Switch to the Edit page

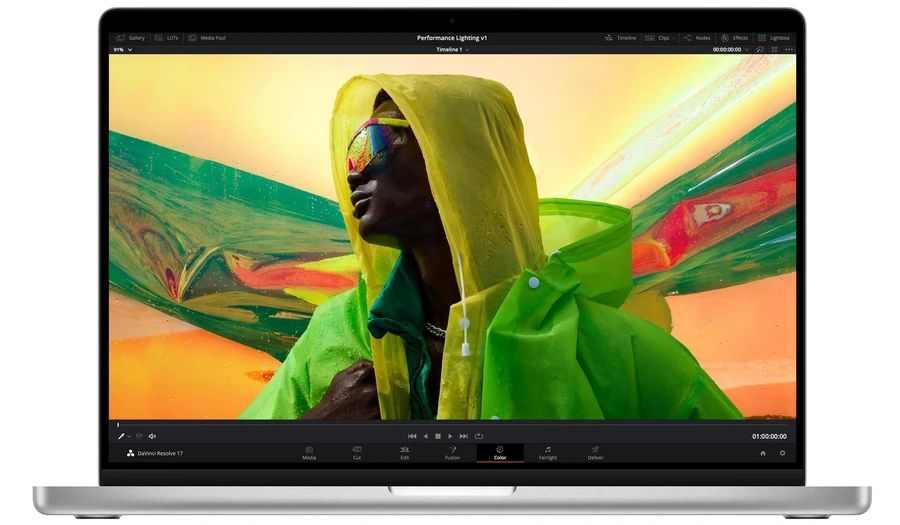[405, 453]
